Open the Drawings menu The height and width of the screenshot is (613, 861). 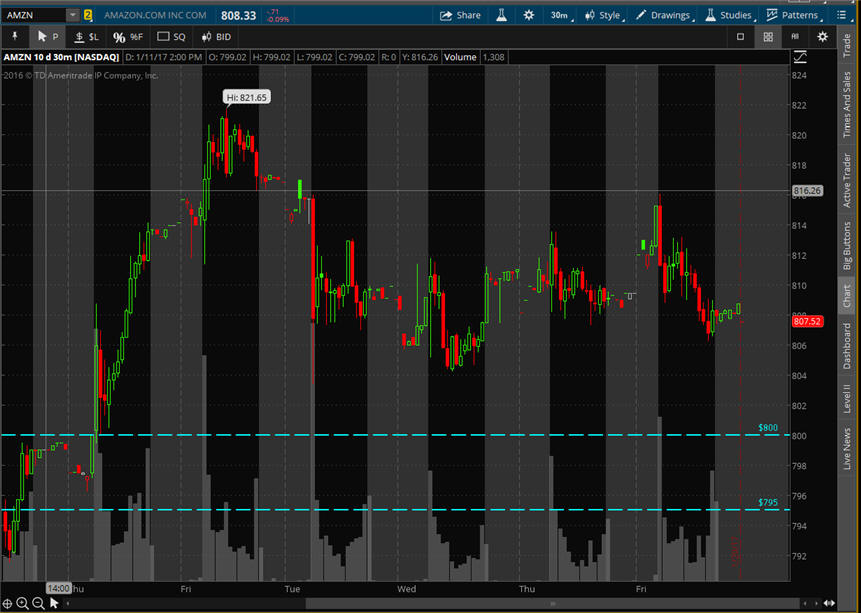(664, 15)
